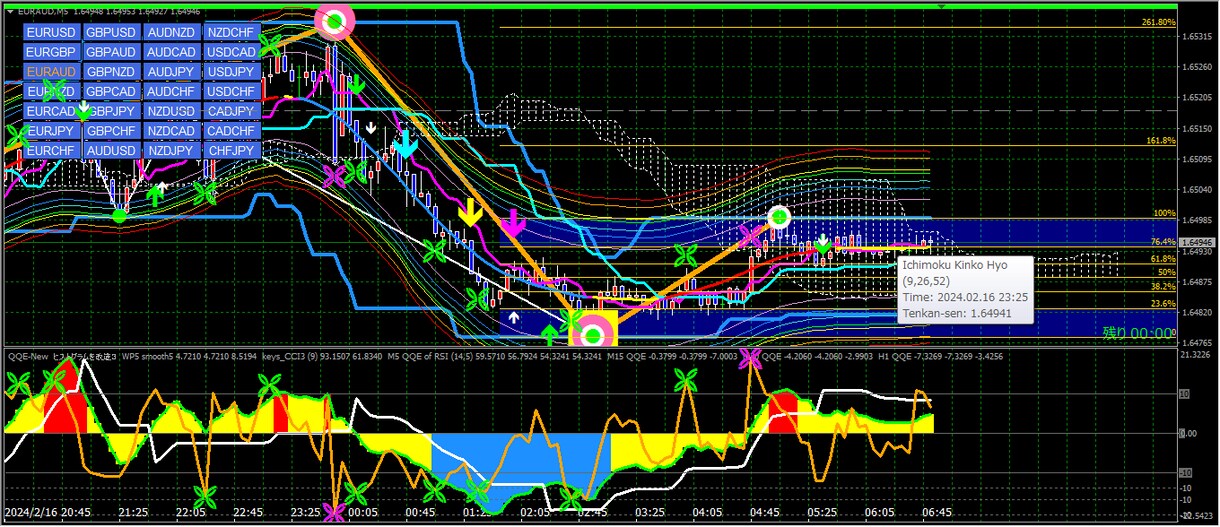This screenshot has width=1220, height=527.
Task: Open the NZDCHF symbol chart
Action: pyautogui.click(x=231, y=32)
